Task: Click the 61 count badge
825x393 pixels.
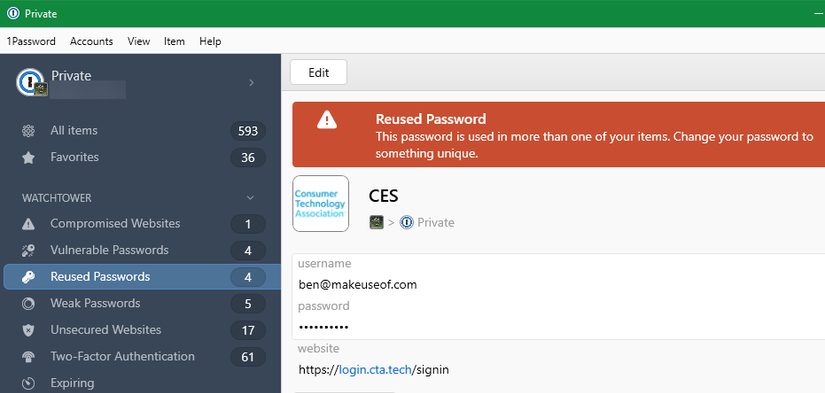Action: click(x=248, y=357)
